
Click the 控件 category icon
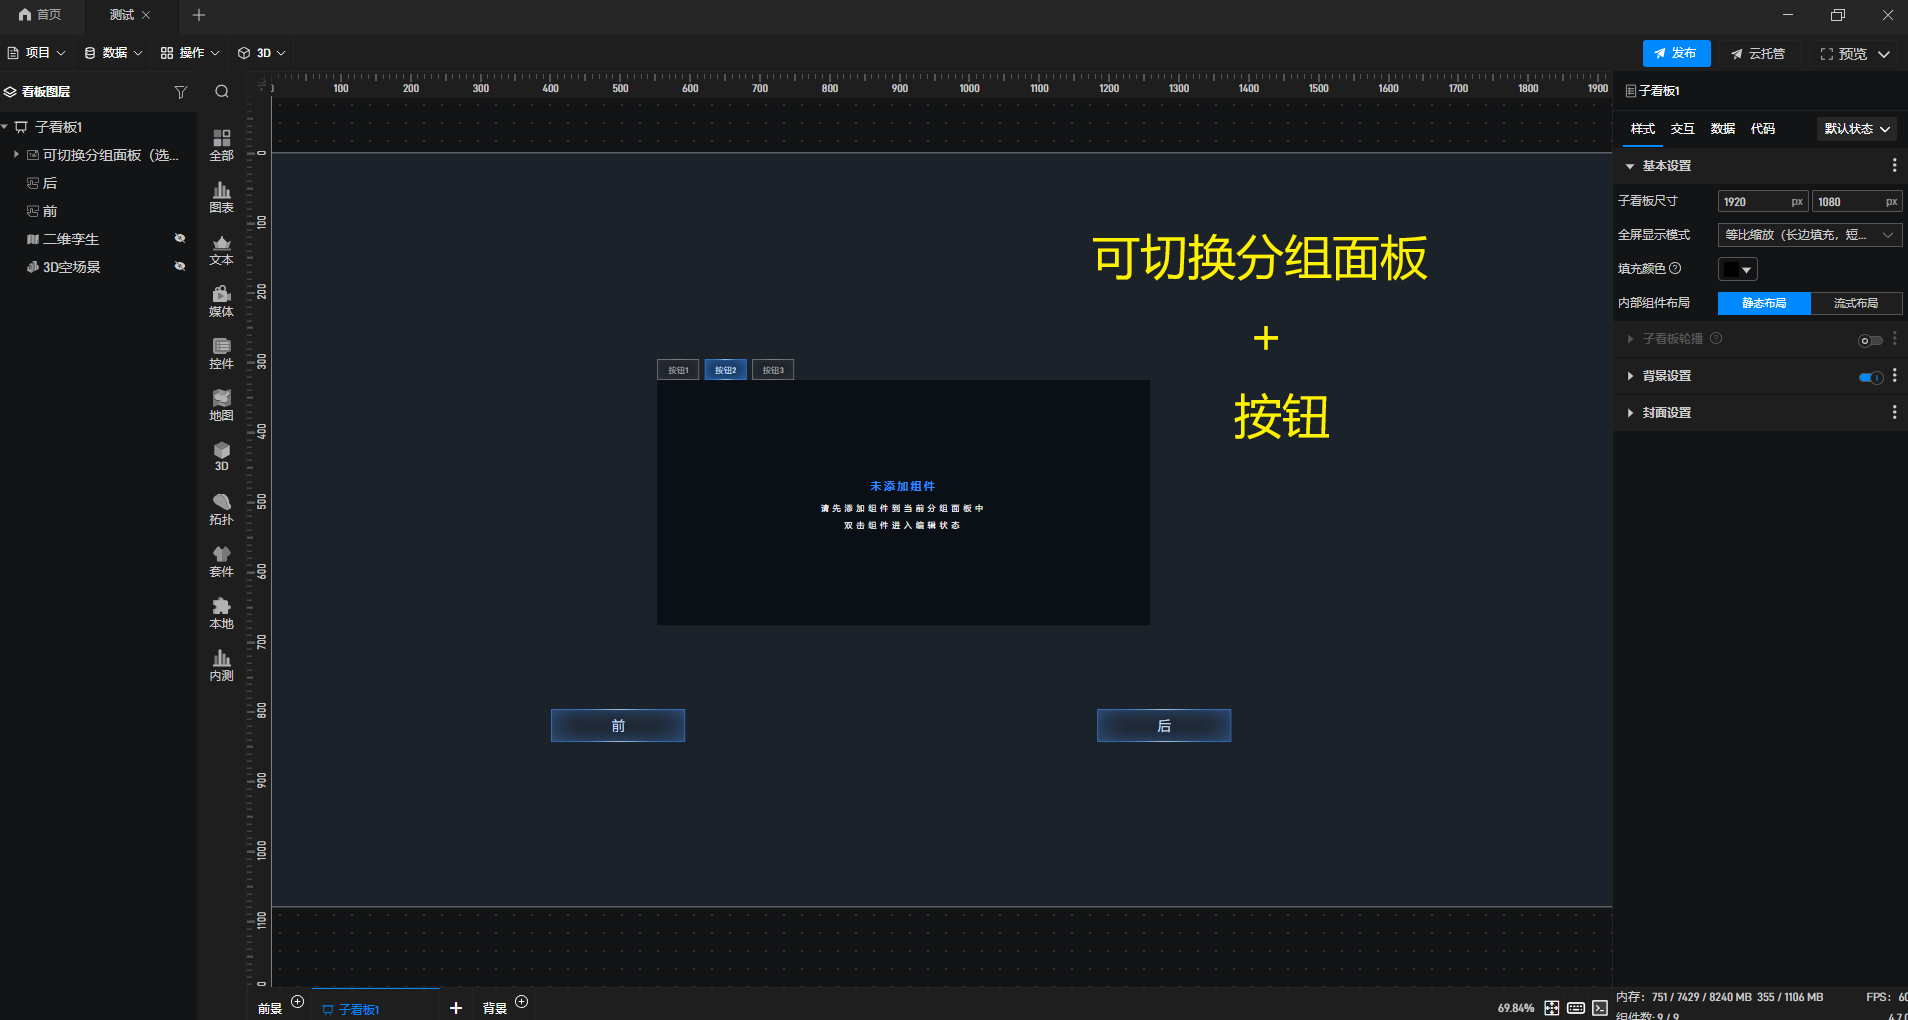pyautogui.click(x=220, y=352)
